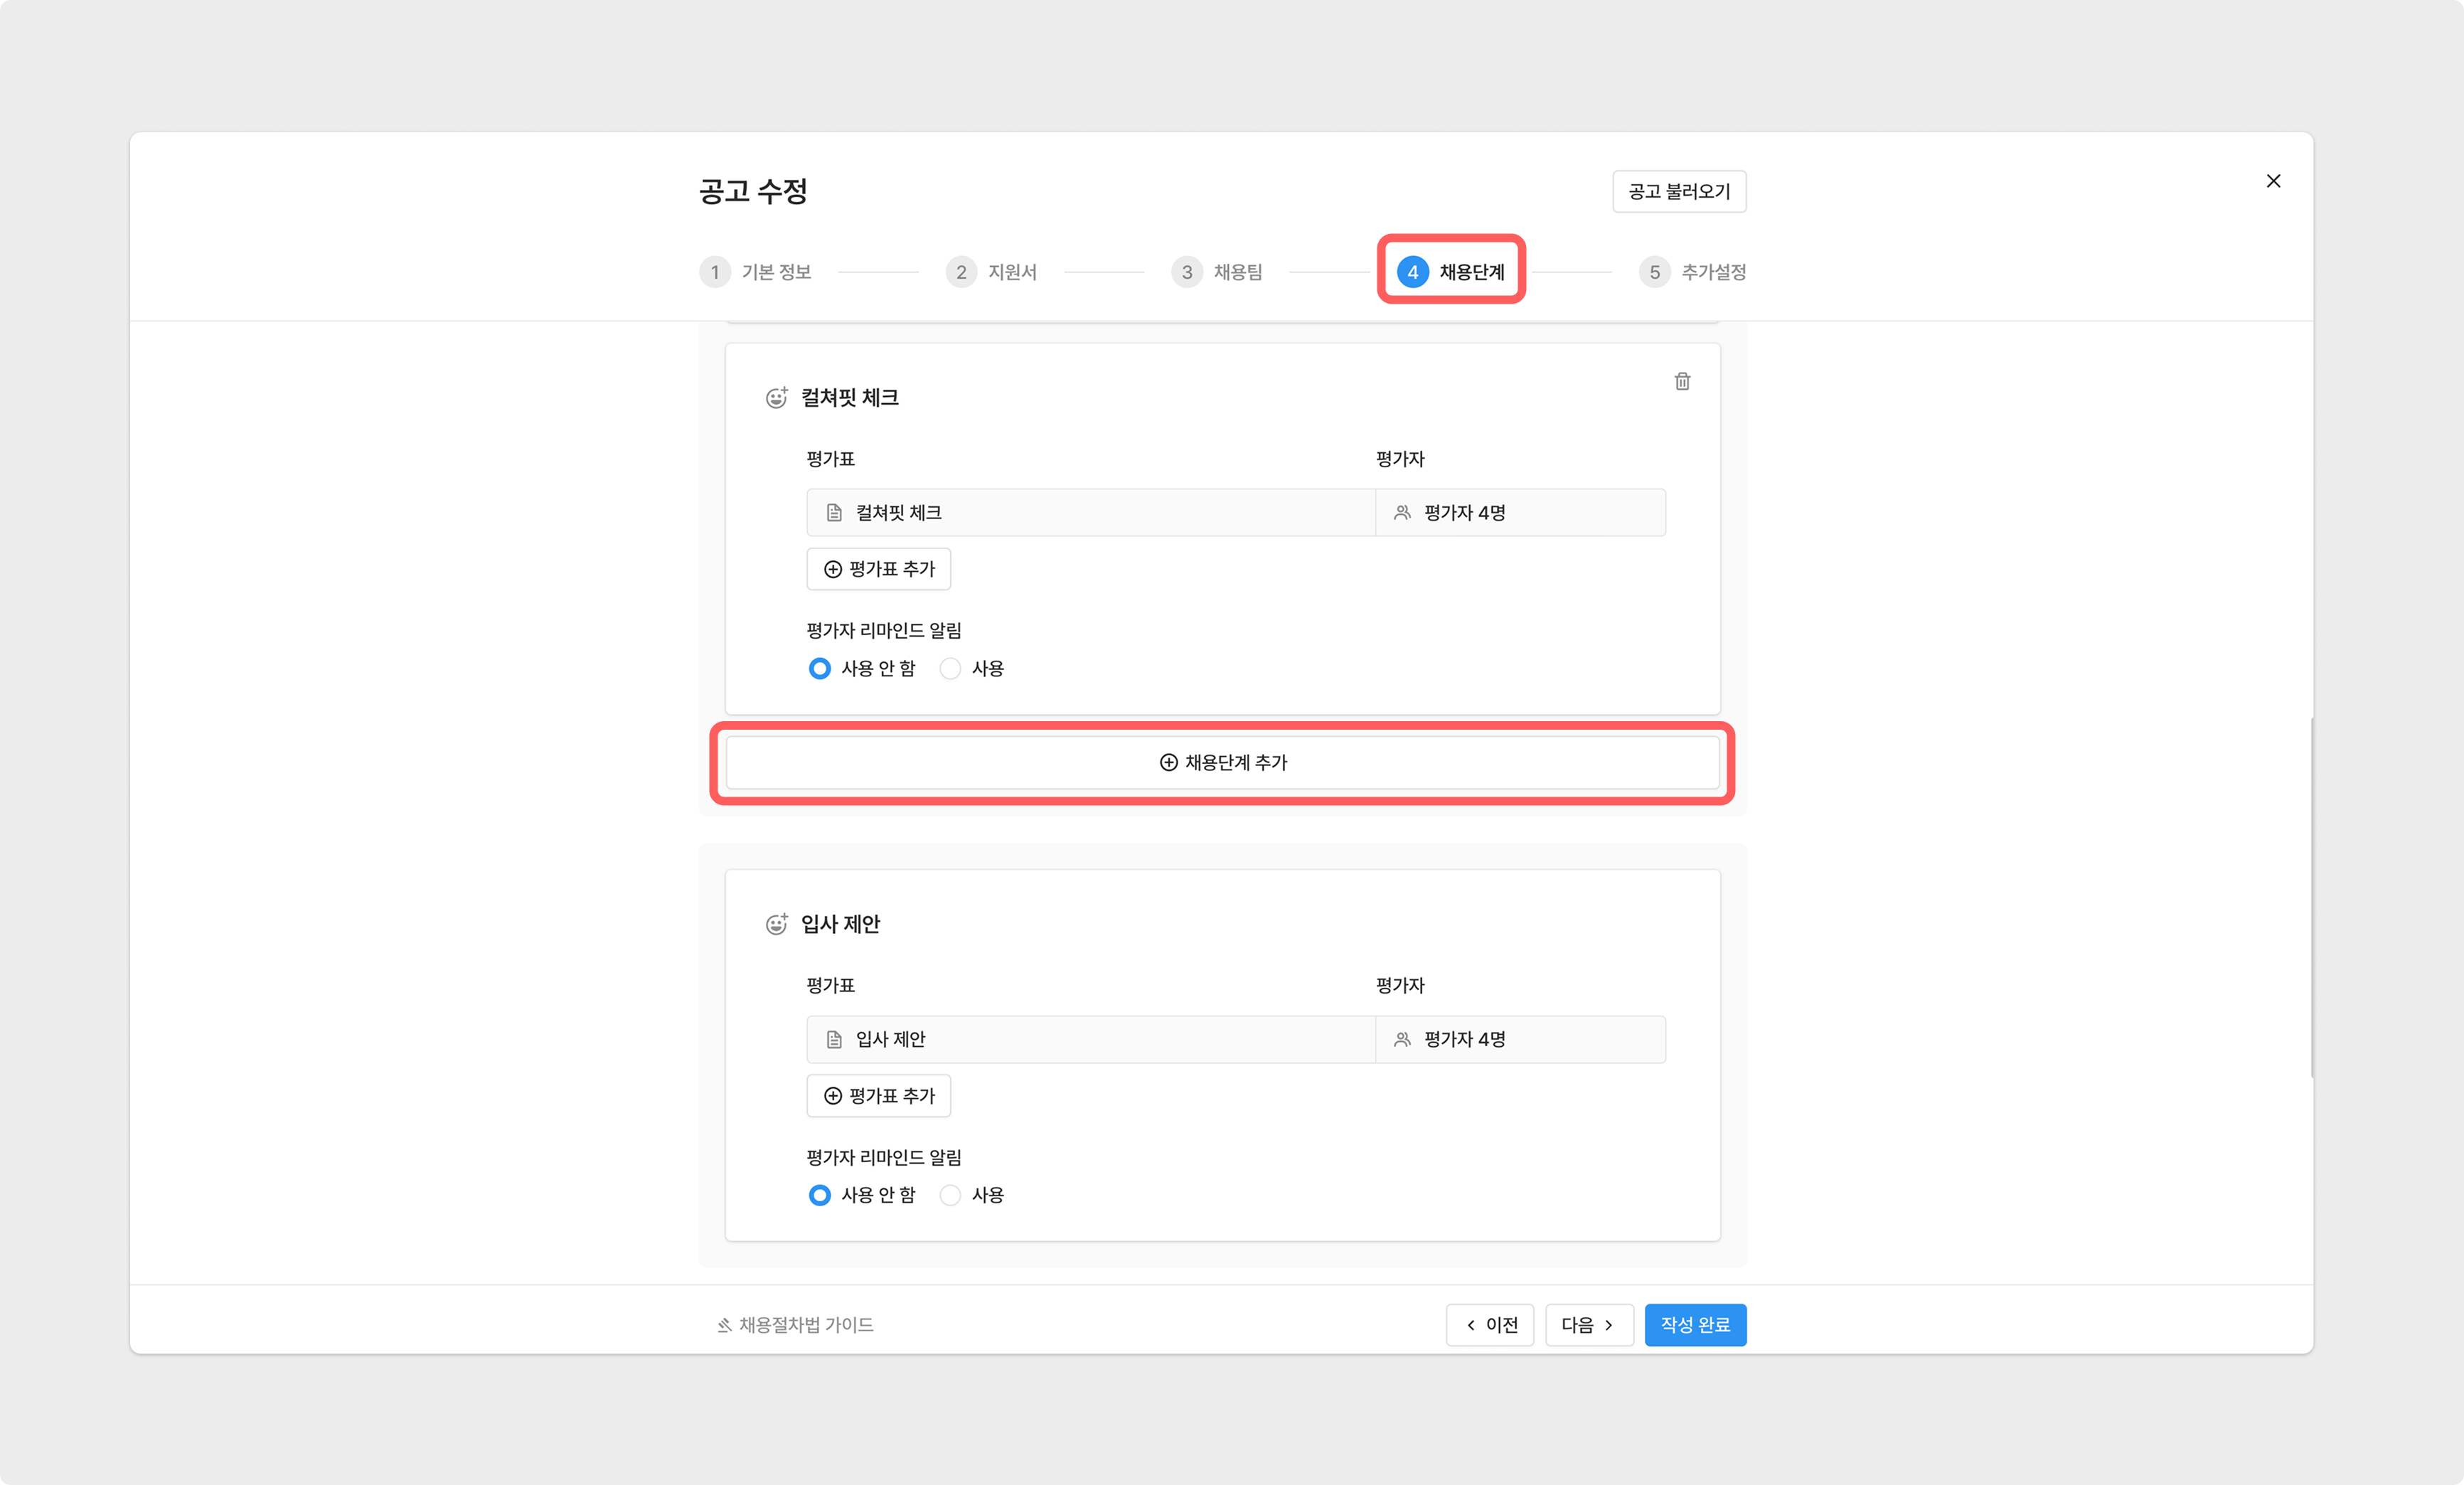
Task: Click evaluators icon in 컬쳐핏 체크 평가자 field
Action: click(x=1402, y=513)
